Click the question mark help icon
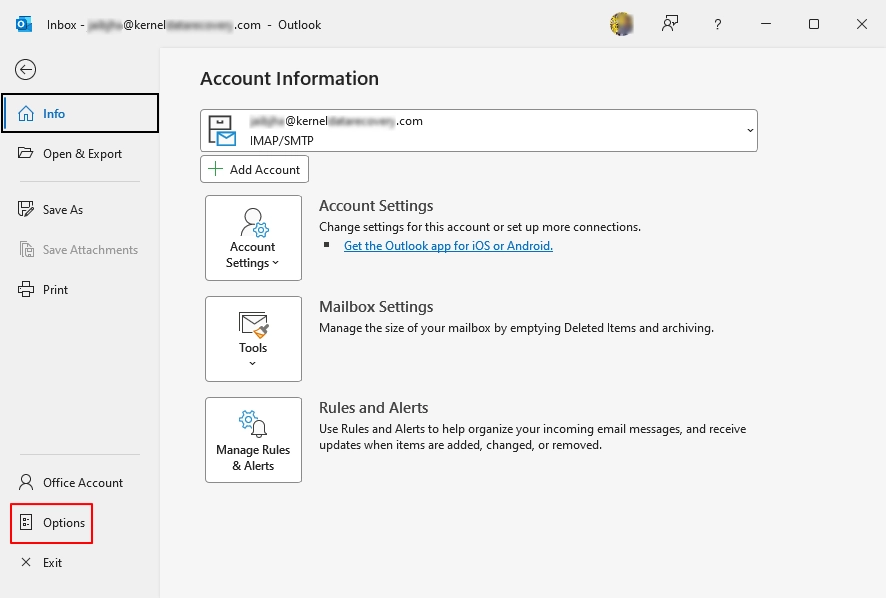 [x=718, y=24]
